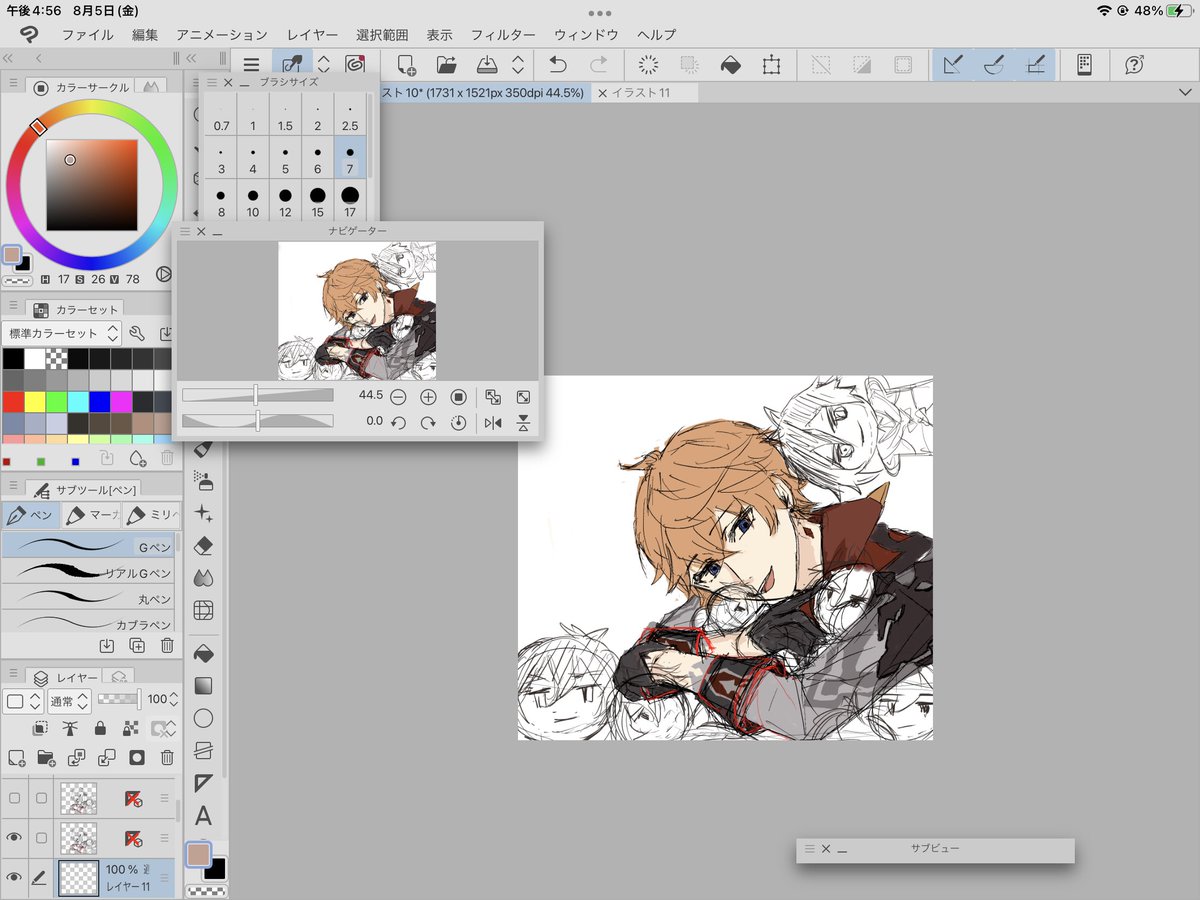
Task: Open blending mode dropdown 通常
Action: [x=70, y=700]
